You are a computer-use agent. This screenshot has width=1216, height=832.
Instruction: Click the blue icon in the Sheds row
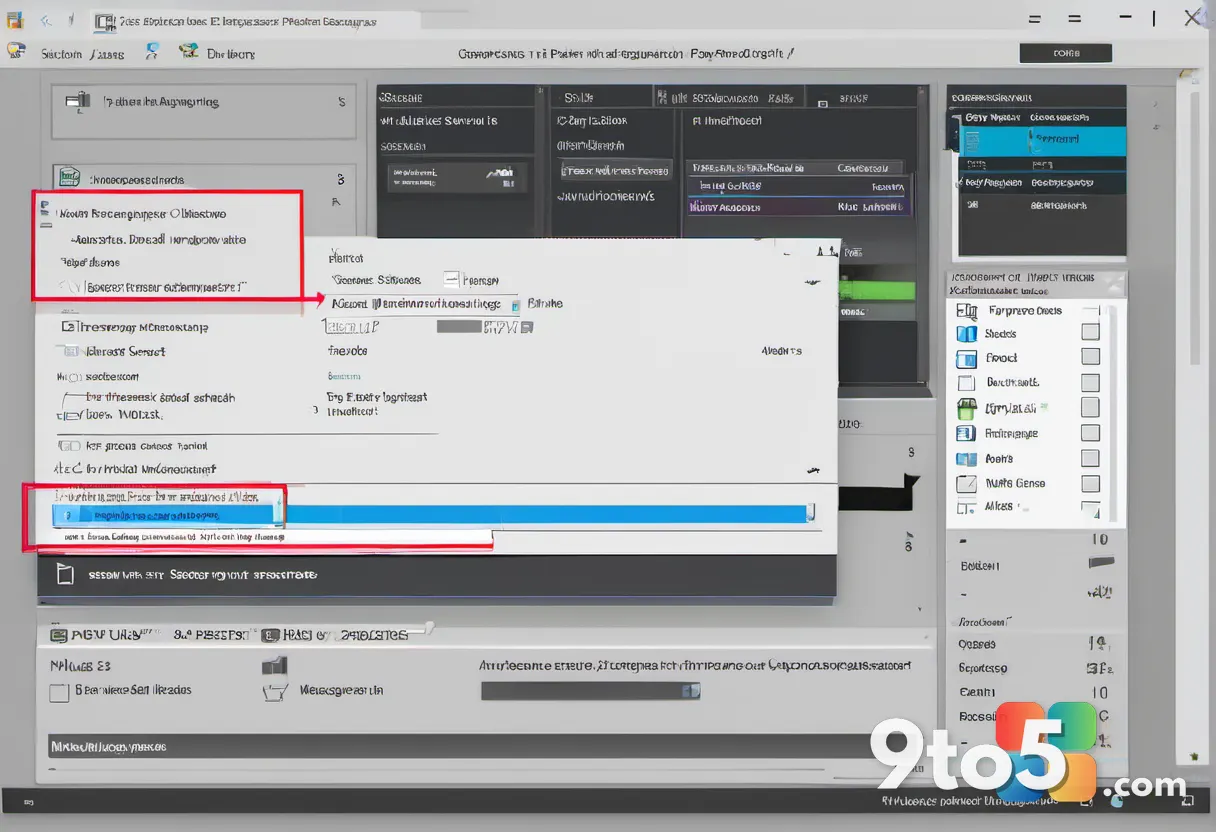click(x=966, y=334)
